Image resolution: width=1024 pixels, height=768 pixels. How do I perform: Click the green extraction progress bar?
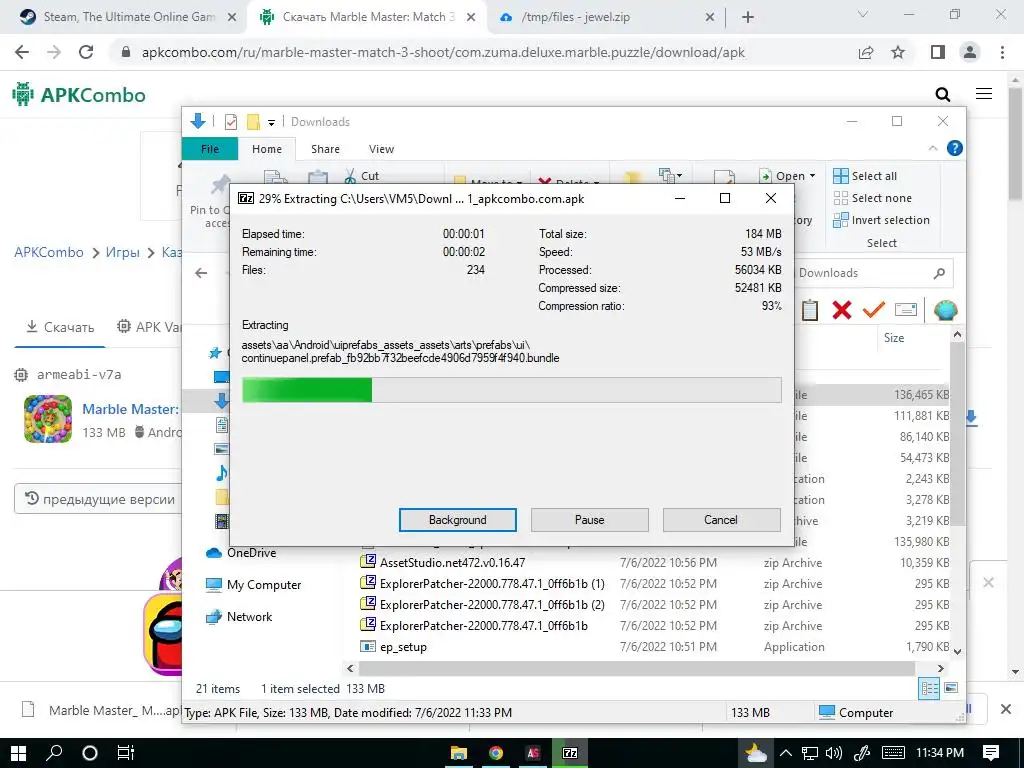511,390
